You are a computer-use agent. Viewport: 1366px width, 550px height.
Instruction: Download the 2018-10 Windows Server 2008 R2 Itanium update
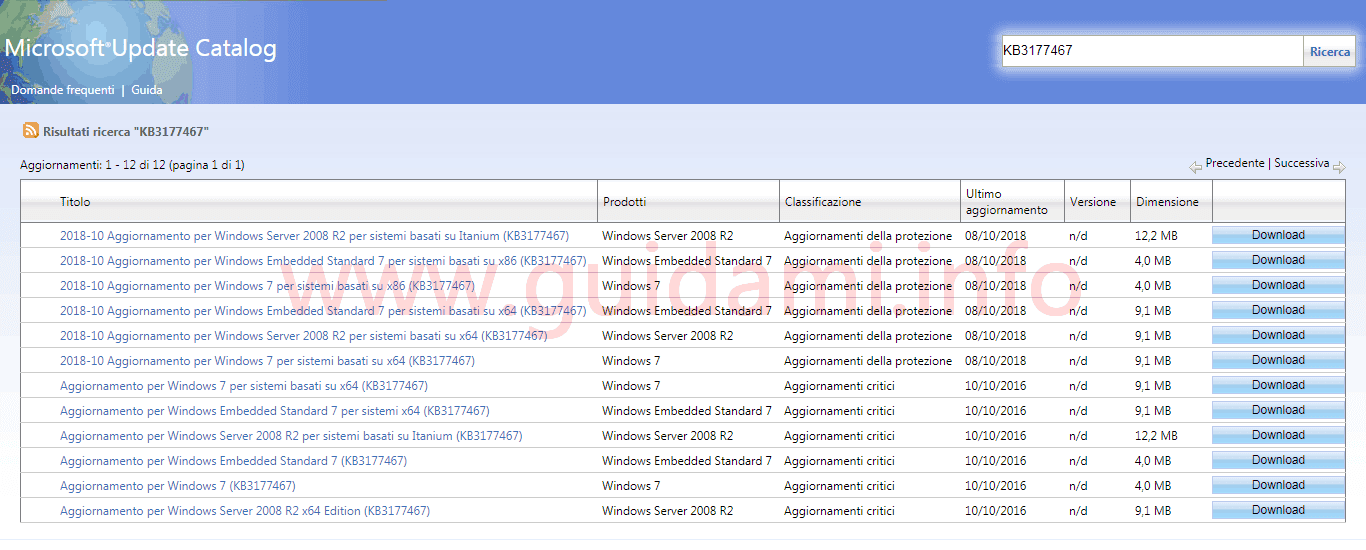[x=1278, y=235]
